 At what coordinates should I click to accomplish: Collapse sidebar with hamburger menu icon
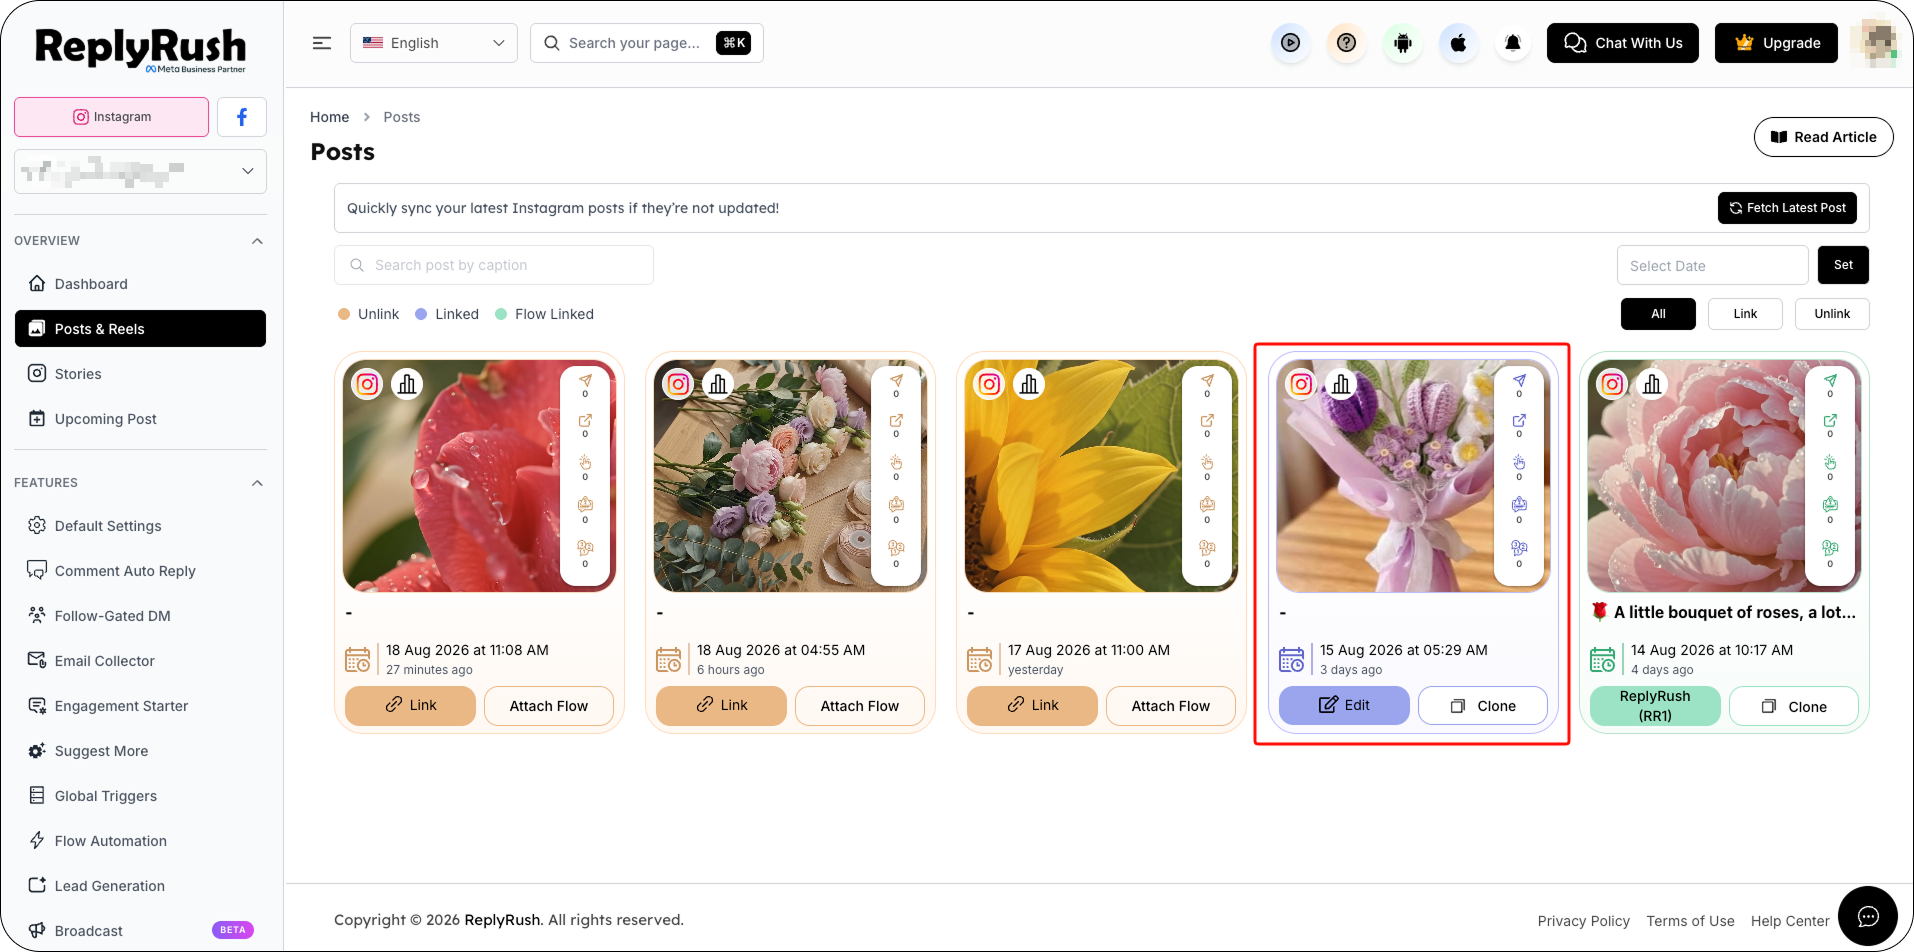coord(322,43)
